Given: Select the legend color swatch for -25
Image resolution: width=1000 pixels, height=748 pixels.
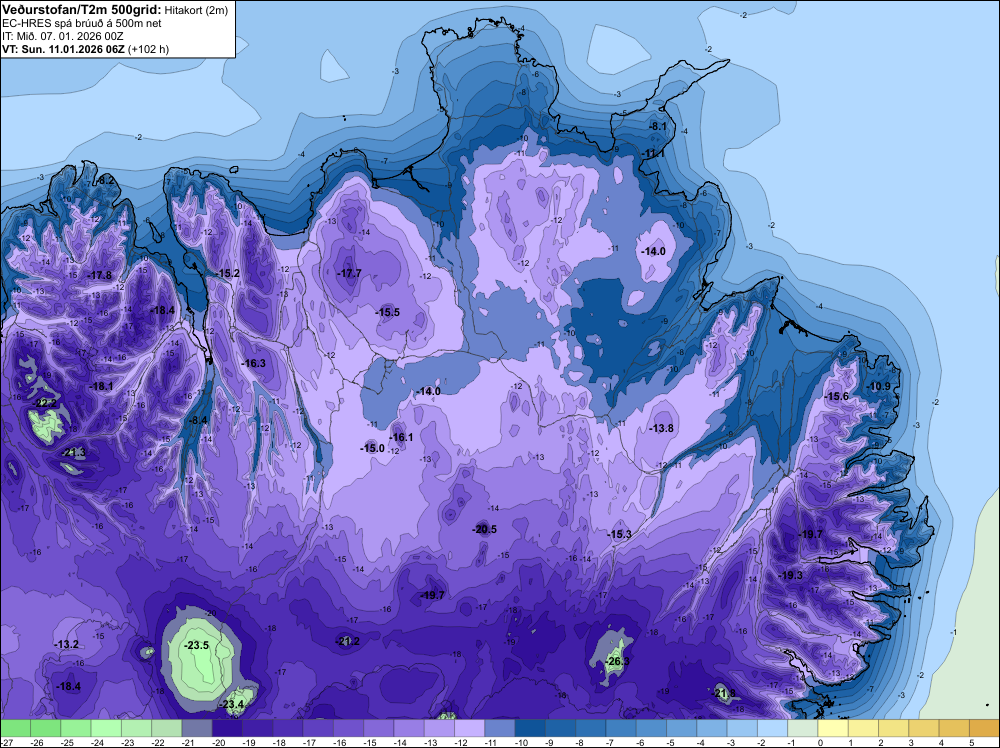Looking at the screenshot, I should pyautogui.click(x=76, y=728).
